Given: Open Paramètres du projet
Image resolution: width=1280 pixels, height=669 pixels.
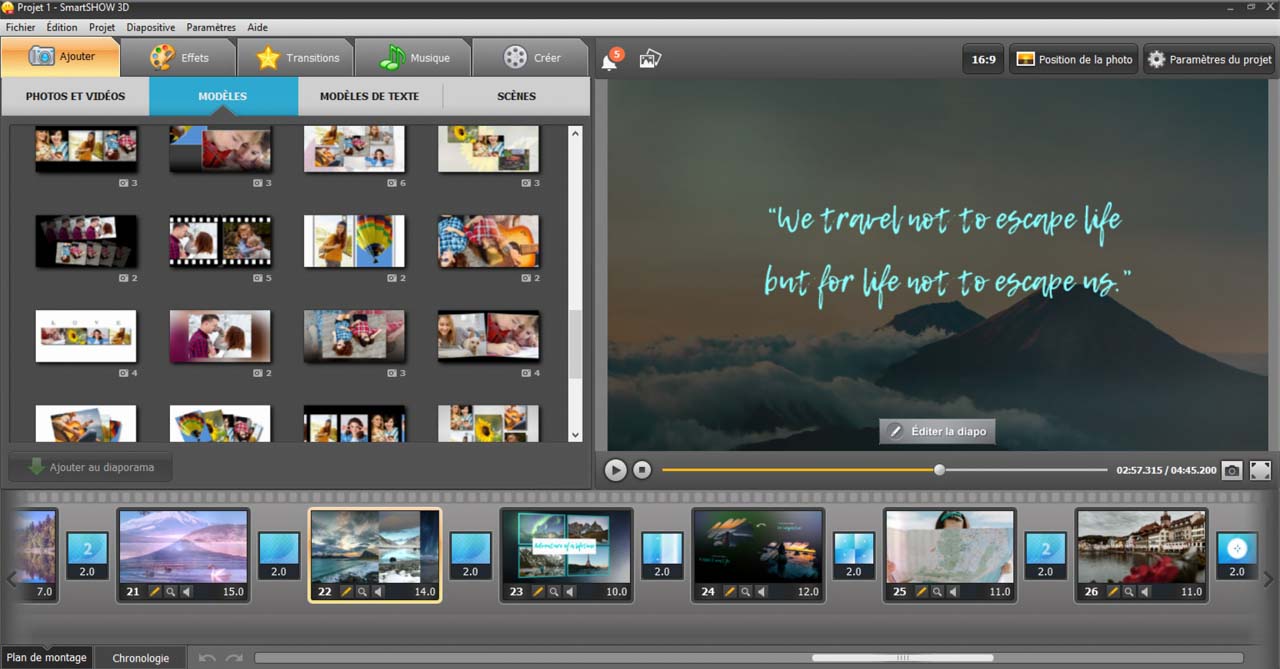Looking at the screenshot, I should (x=1209, y=59).
